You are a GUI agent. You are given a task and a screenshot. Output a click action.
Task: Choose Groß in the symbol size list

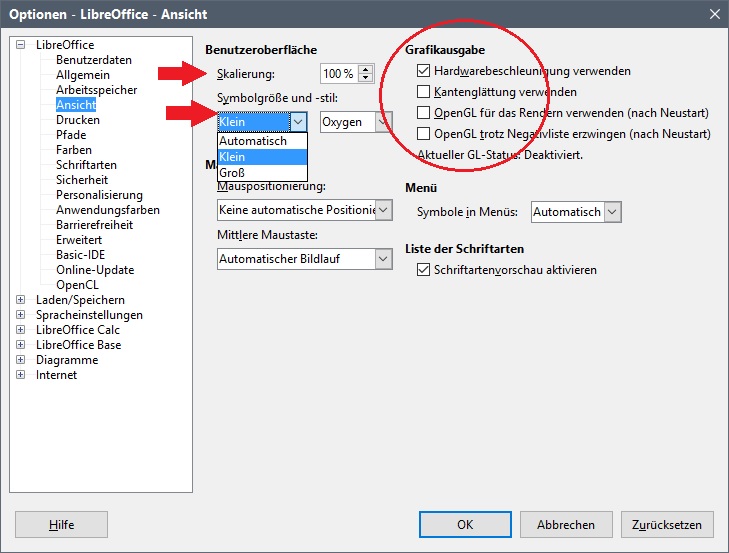click(262, 173)
